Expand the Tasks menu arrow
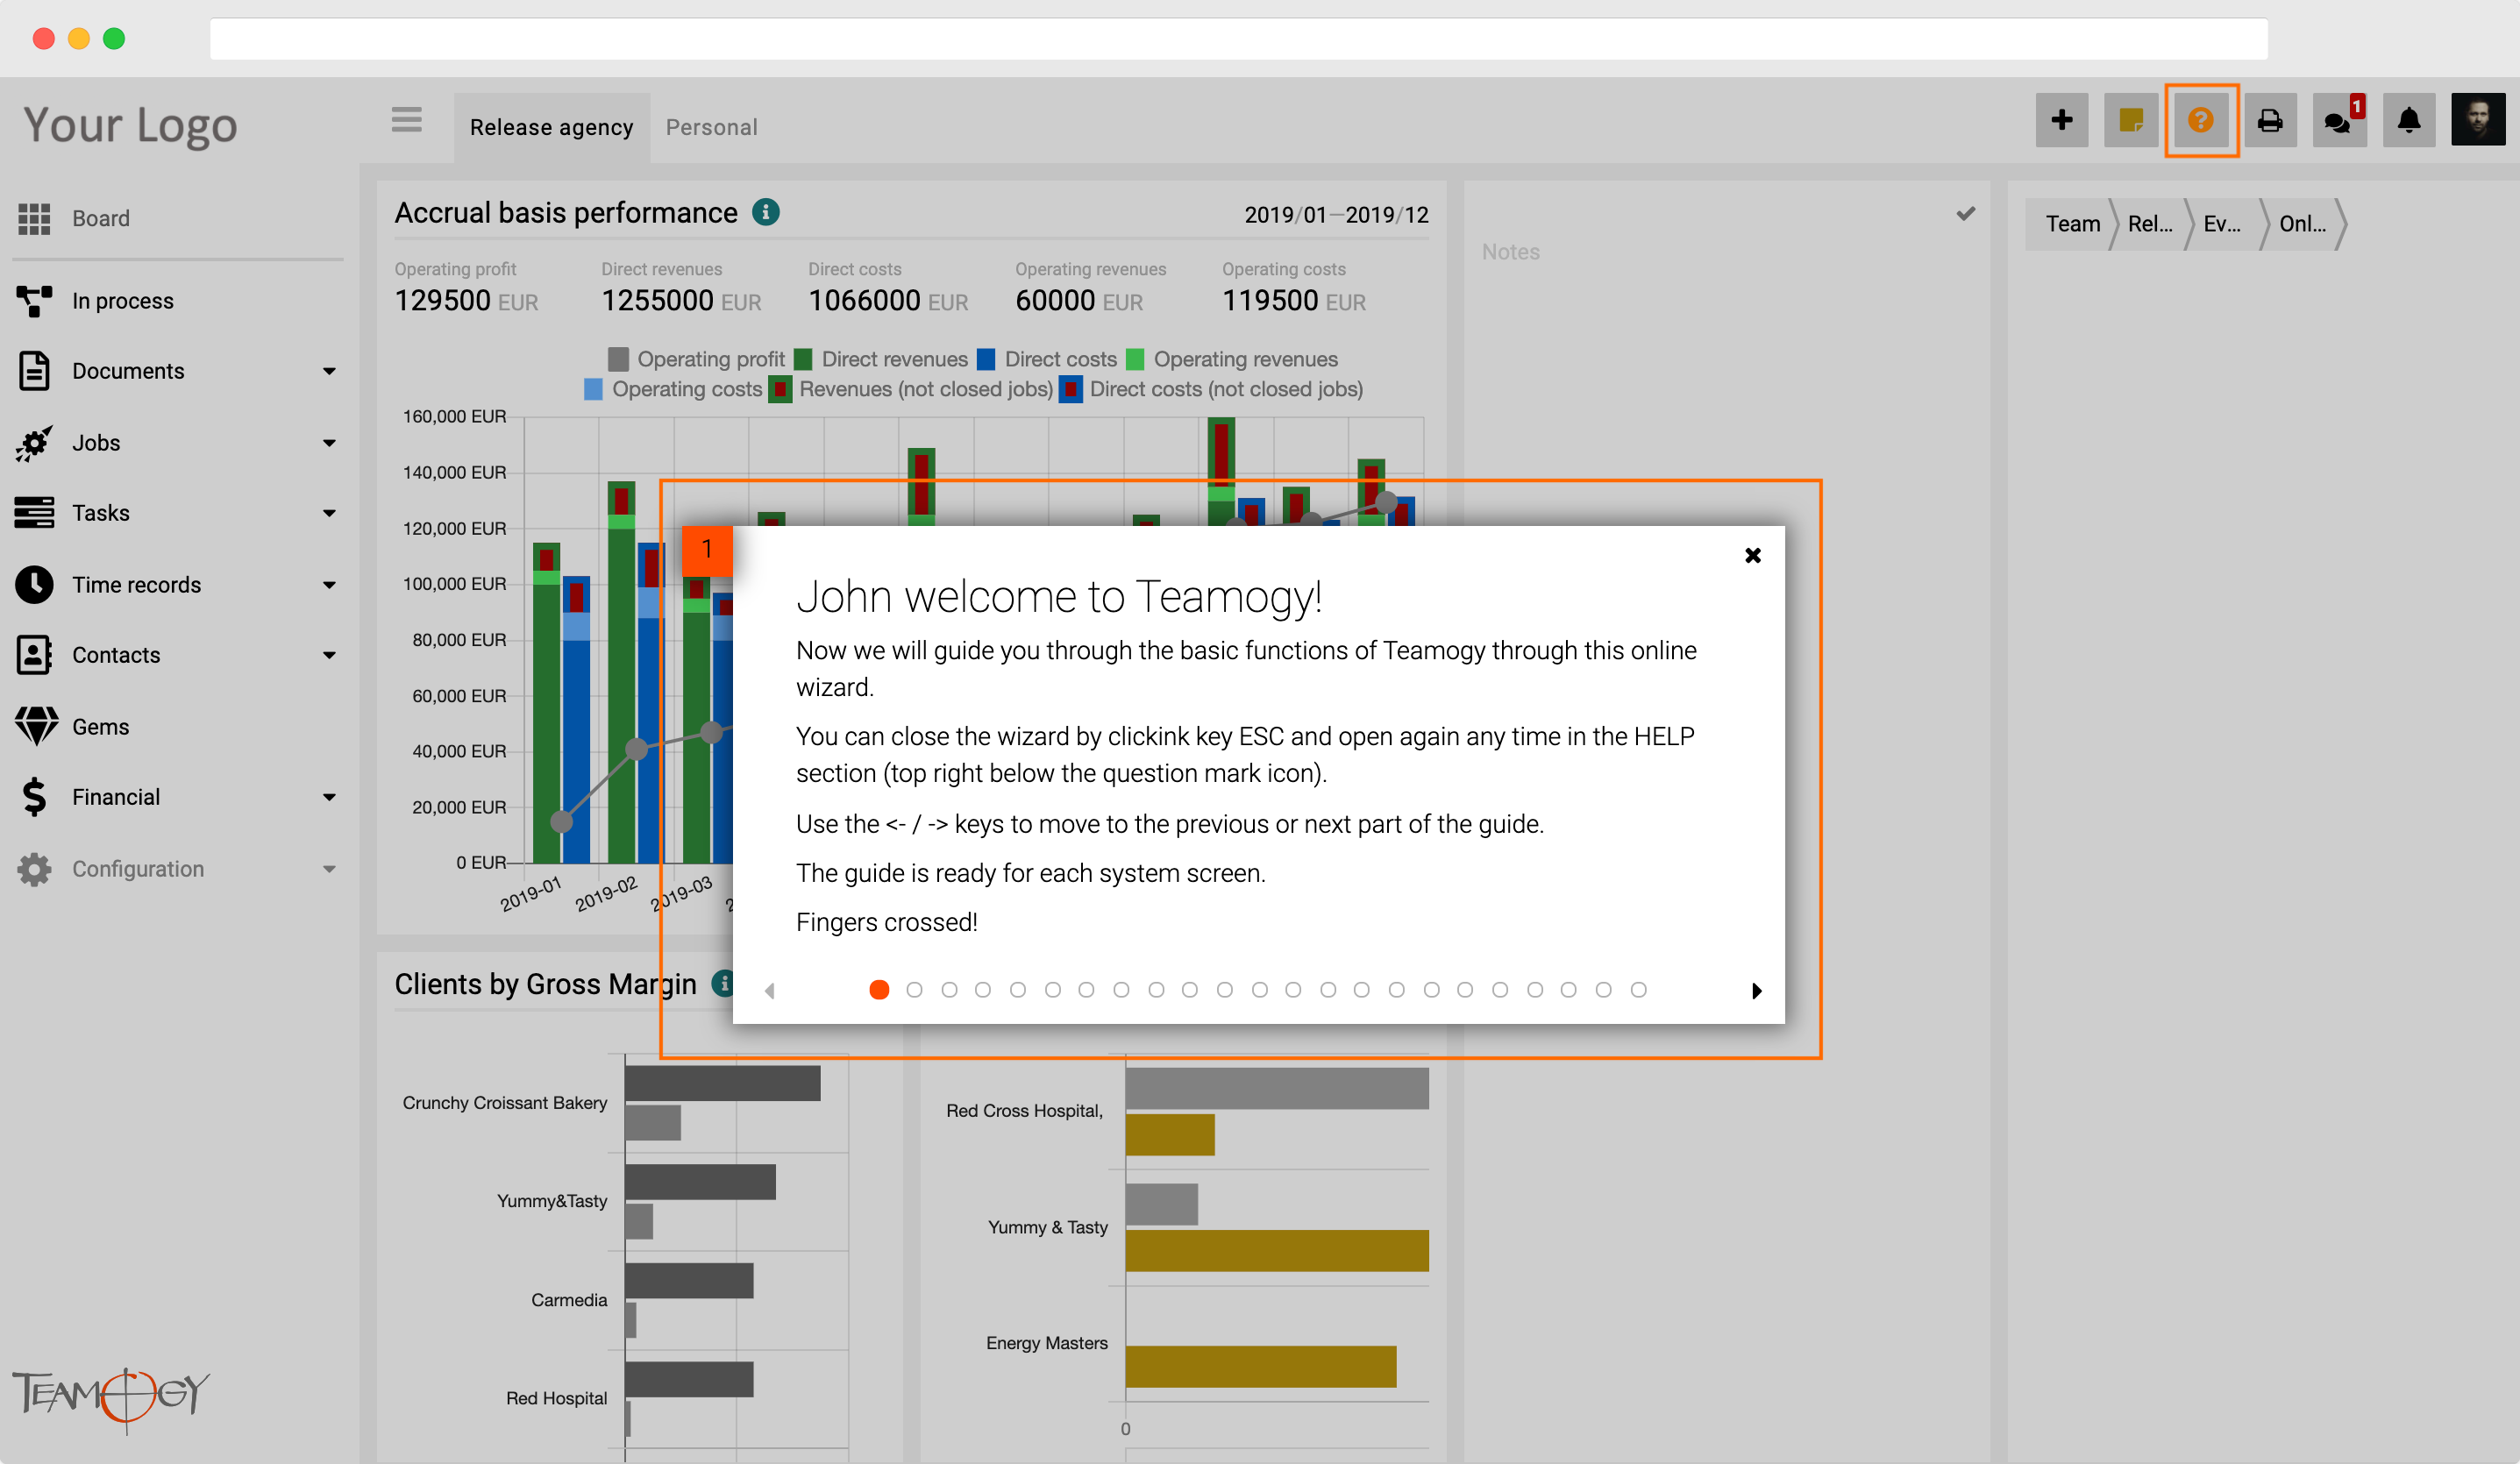 [x=329, y=513]
